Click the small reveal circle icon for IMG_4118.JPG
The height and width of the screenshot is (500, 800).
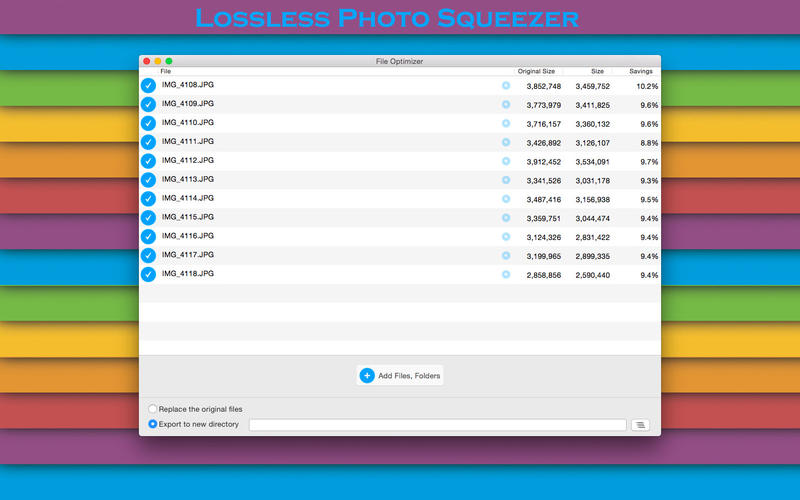coord(506,274)
